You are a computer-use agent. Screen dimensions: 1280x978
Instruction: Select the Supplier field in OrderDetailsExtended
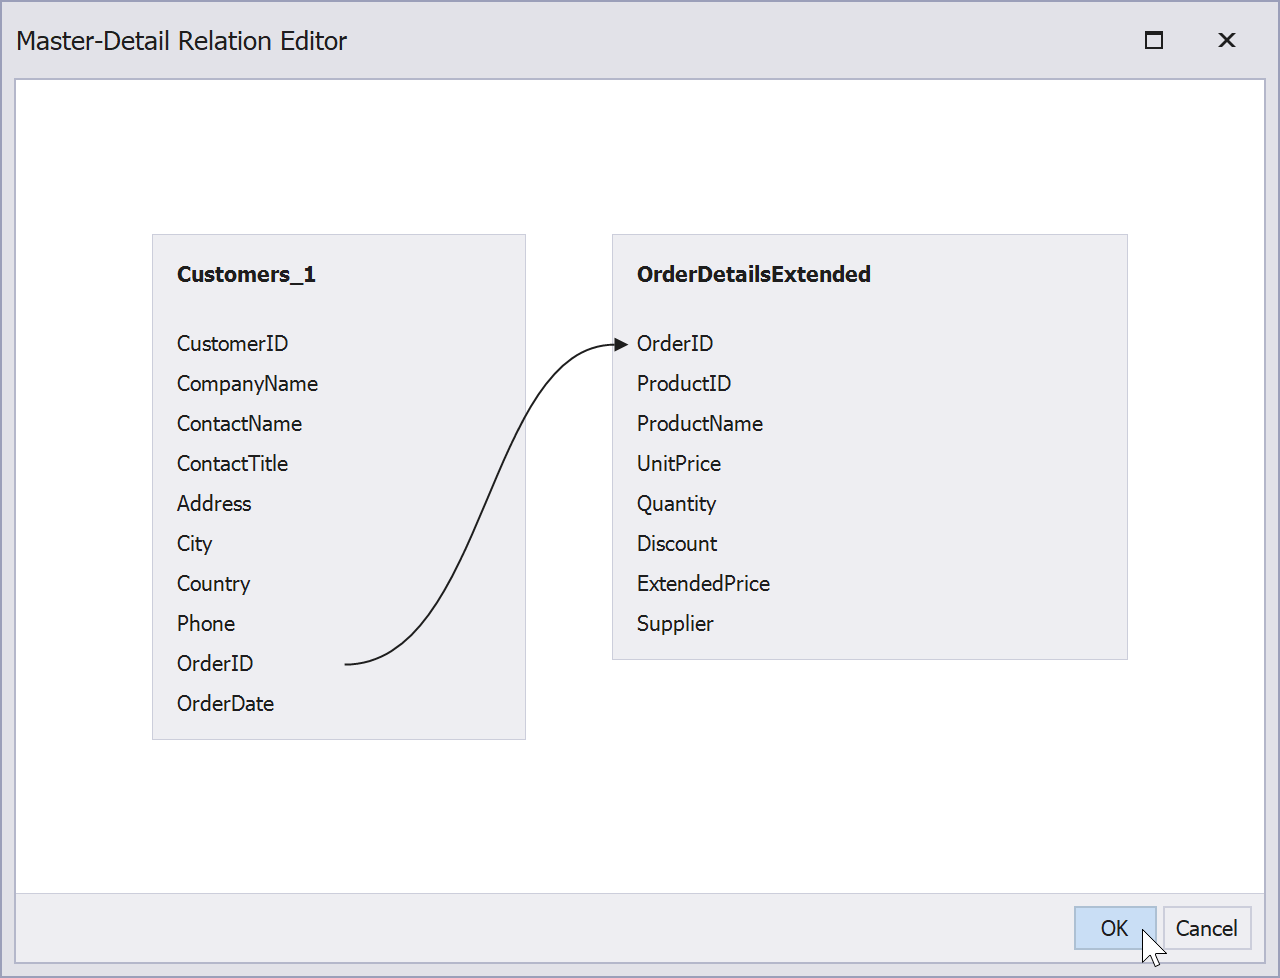[675, 623]
